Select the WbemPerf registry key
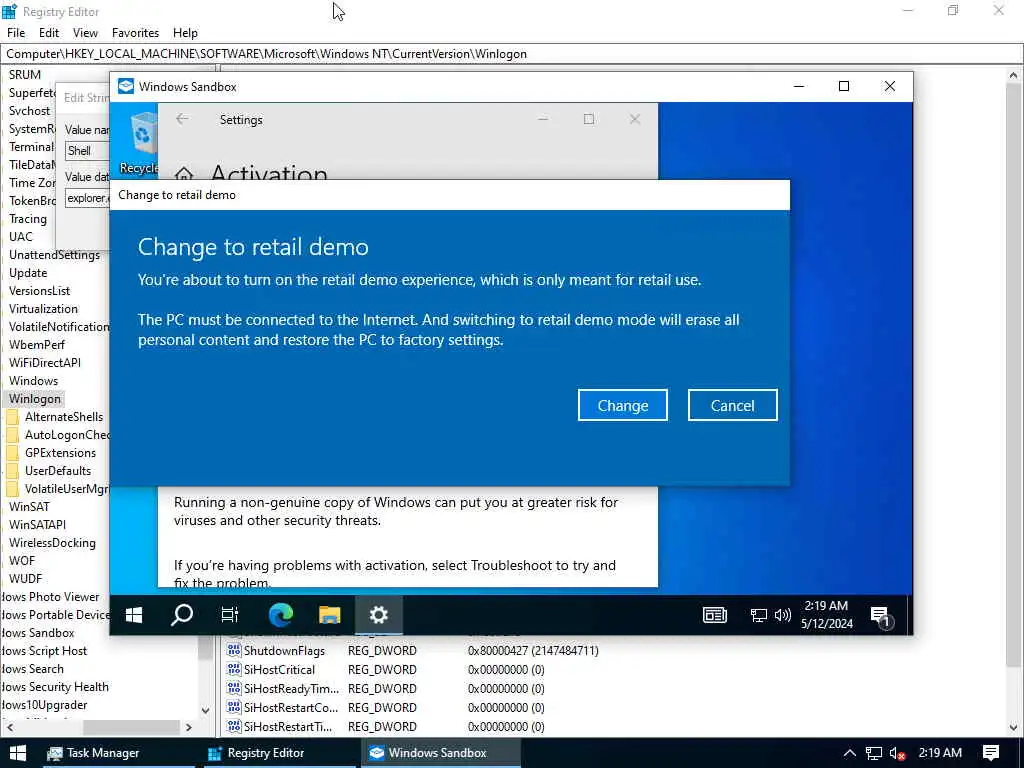1024x768 pixels. point(37,345)
